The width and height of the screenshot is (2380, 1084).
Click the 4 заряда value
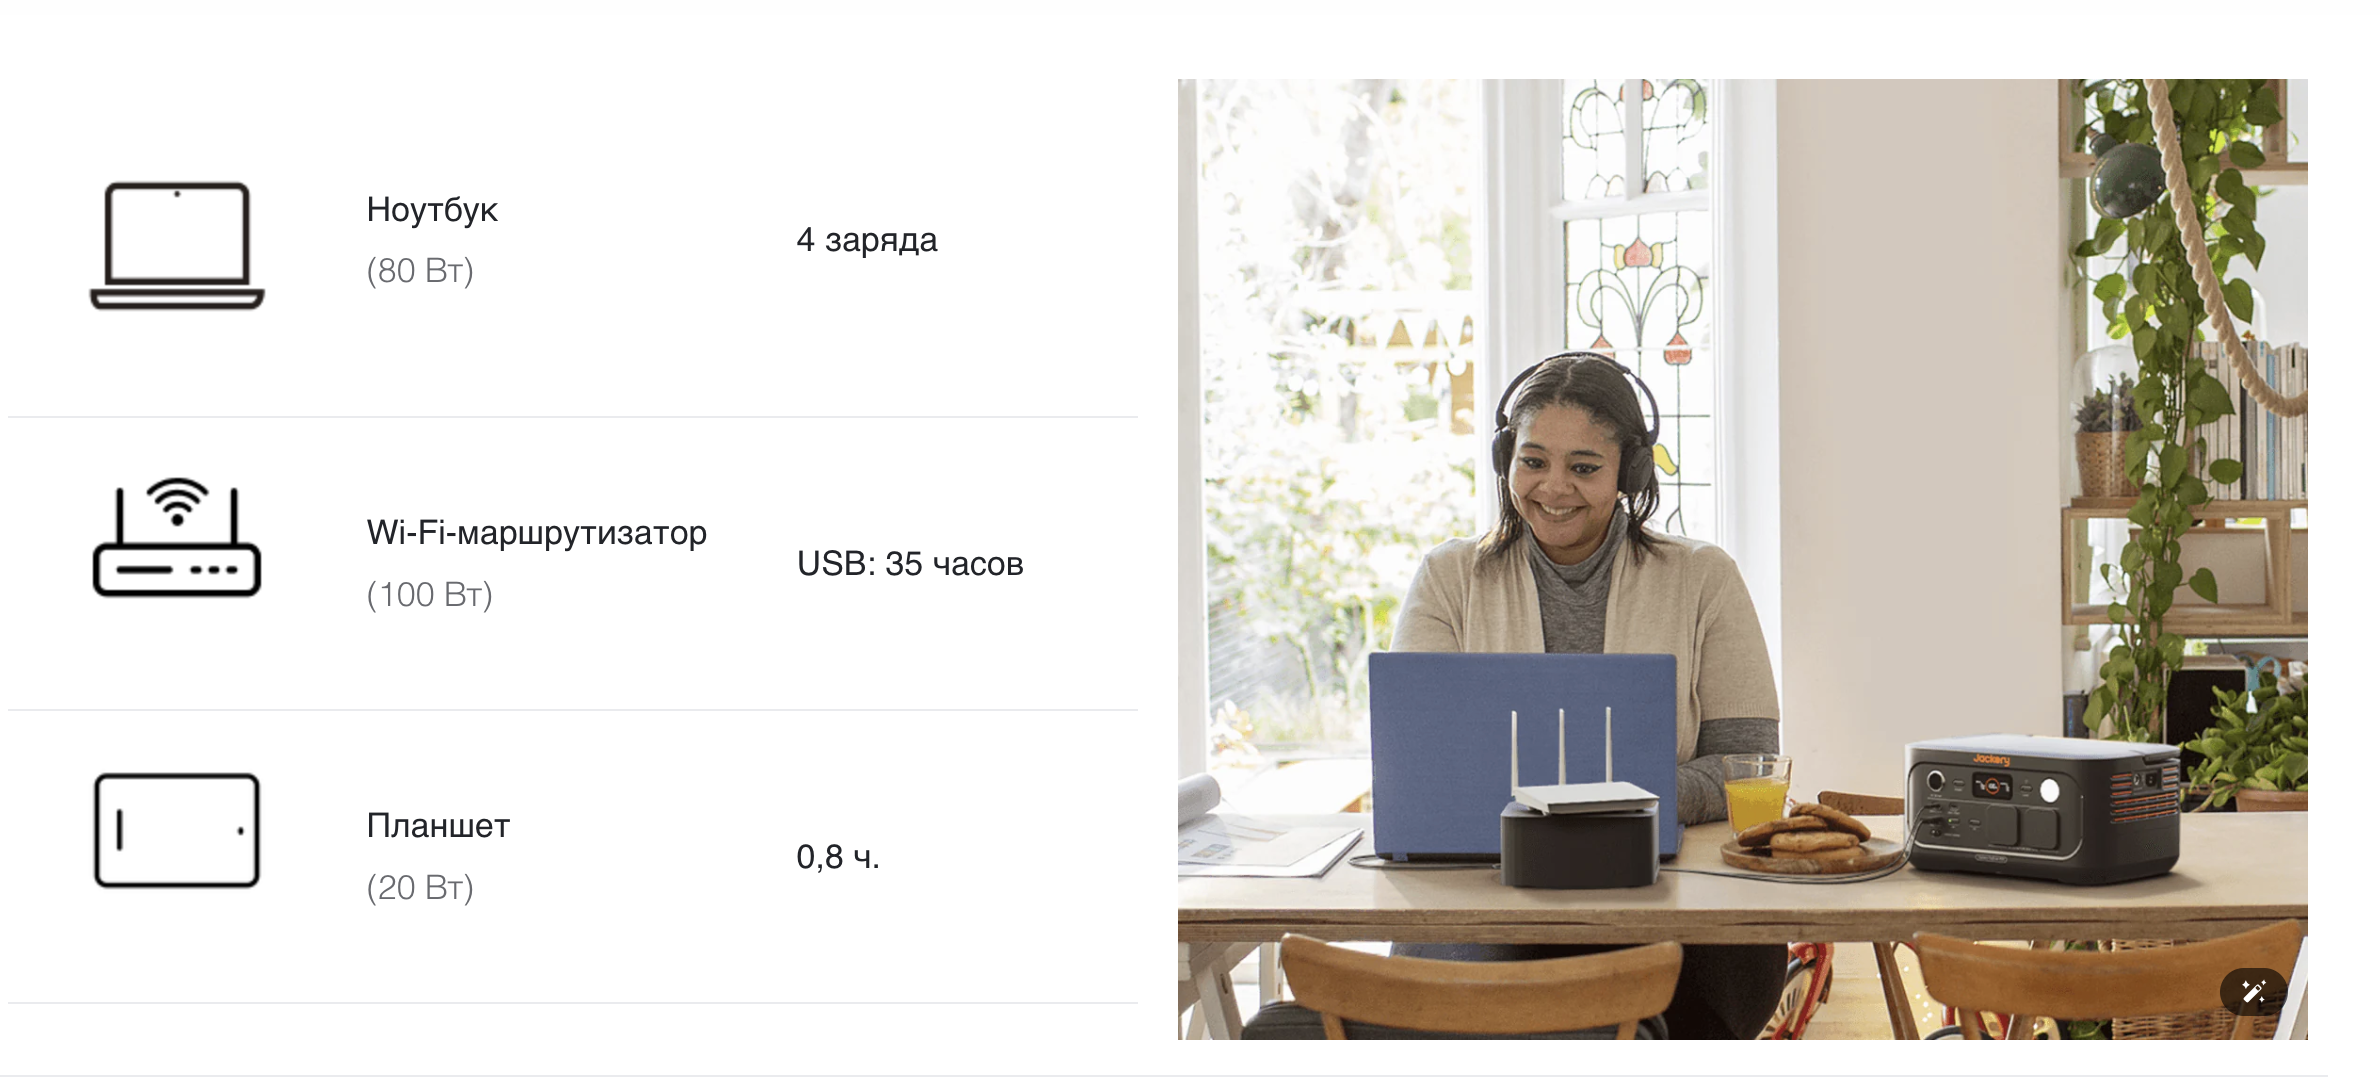tap(867, 240)
